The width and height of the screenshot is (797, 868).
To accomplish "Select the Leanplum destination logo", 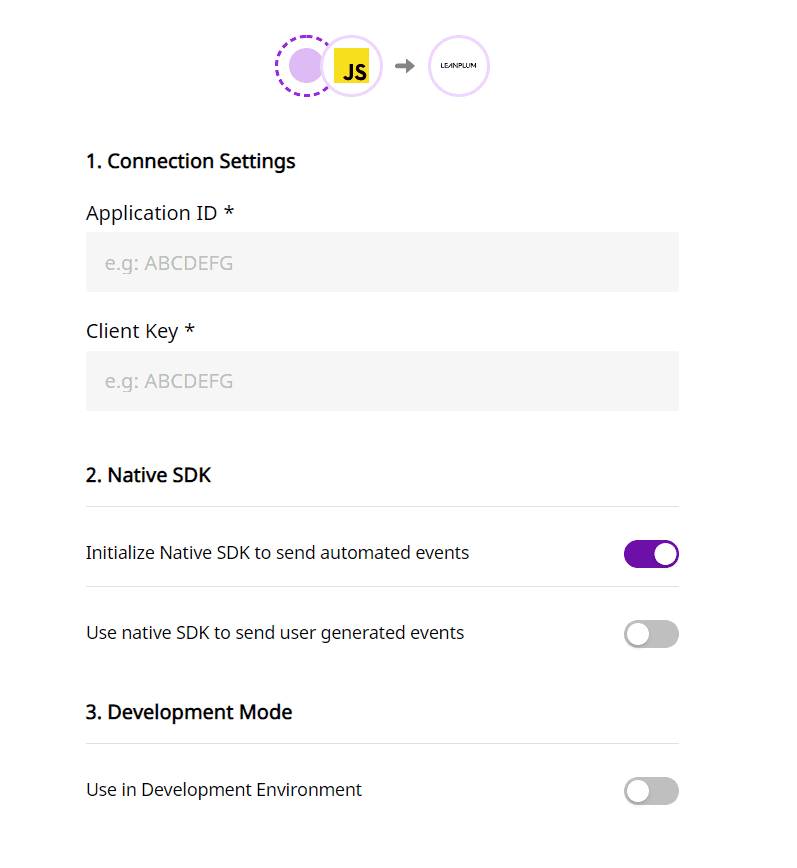I will point(458,66).
